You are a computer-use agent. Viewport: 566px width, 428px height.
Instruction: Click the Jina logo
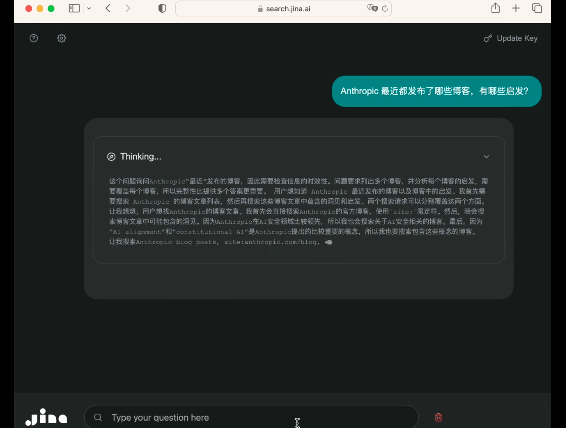click(x=46, y=417)
